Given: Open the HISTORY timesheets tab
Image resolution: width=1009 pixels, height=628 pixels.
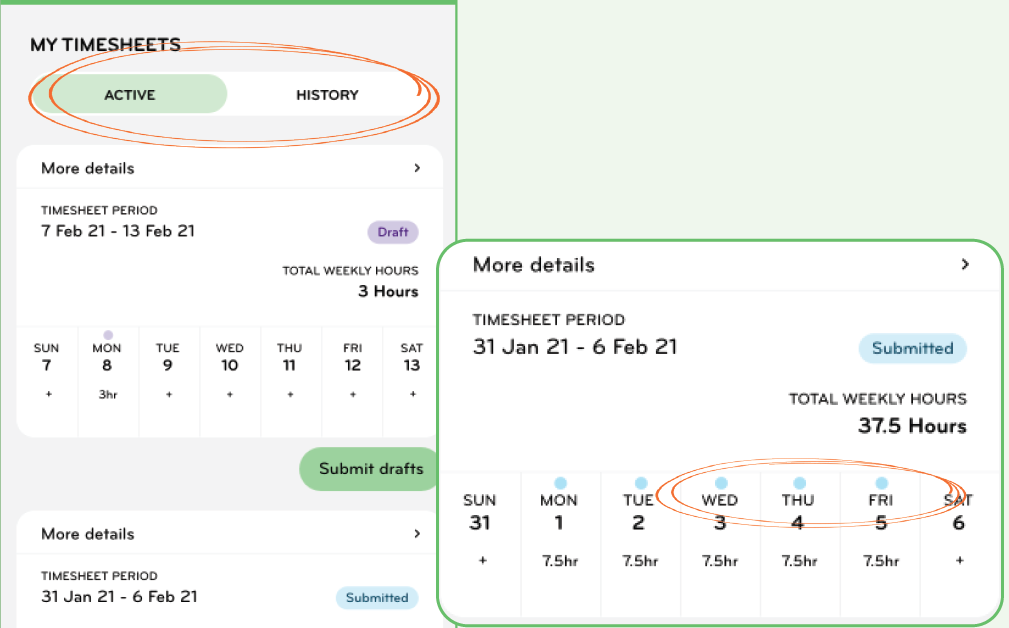Looking at the screenshot, I should (x=327, y=95).
